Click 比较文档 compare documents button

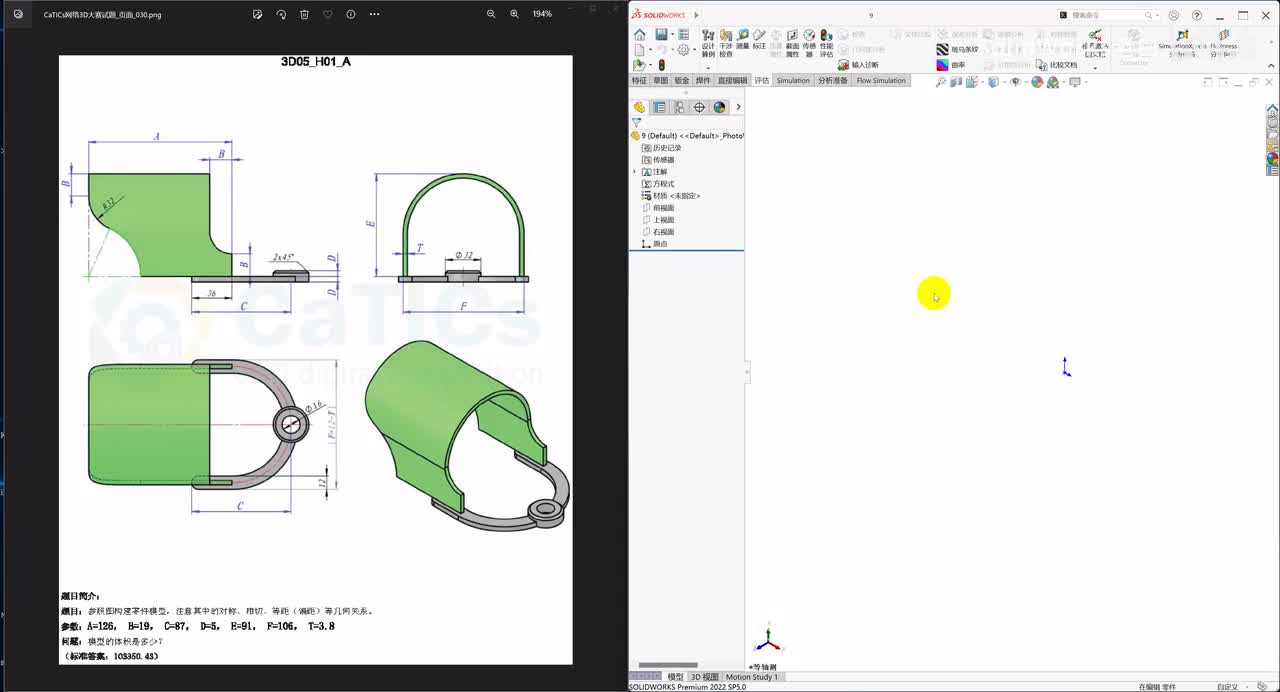pos(1056,65)
